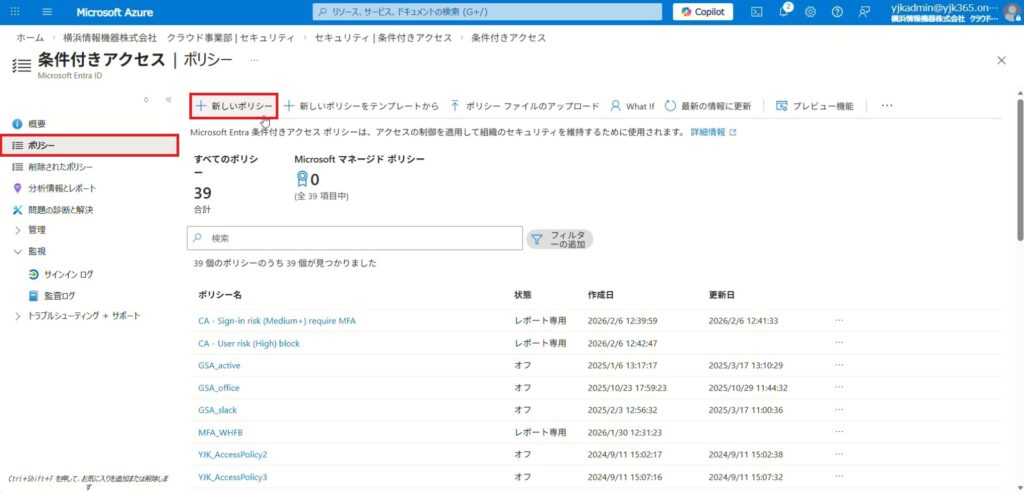Click the policy 検索 search field

pos(360,238)
